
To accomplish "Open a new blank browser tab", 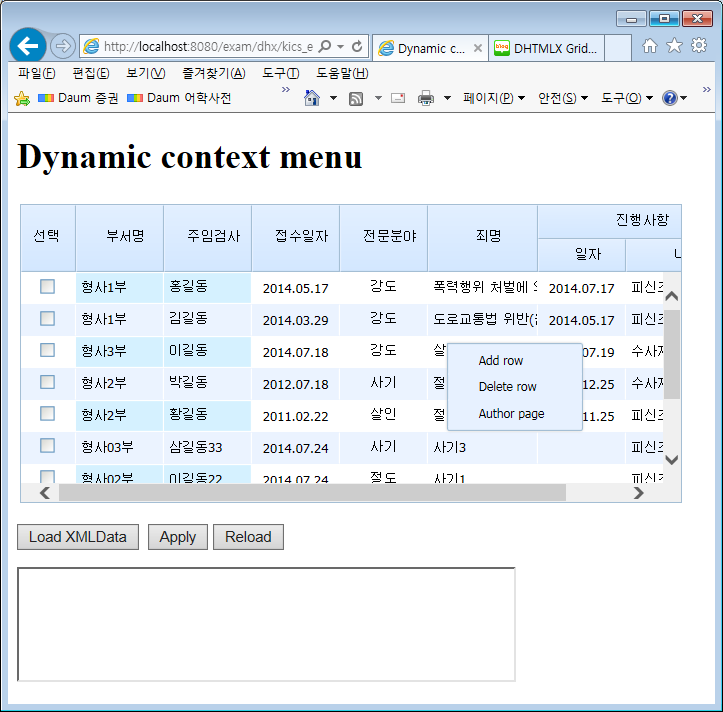I will tap(618, 48).
